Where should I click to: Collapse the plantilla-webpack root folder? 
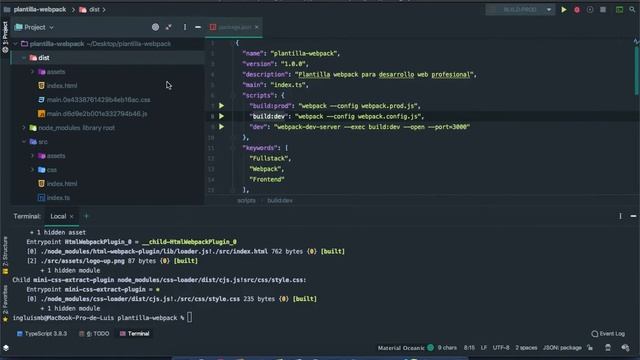click(15, 44)
